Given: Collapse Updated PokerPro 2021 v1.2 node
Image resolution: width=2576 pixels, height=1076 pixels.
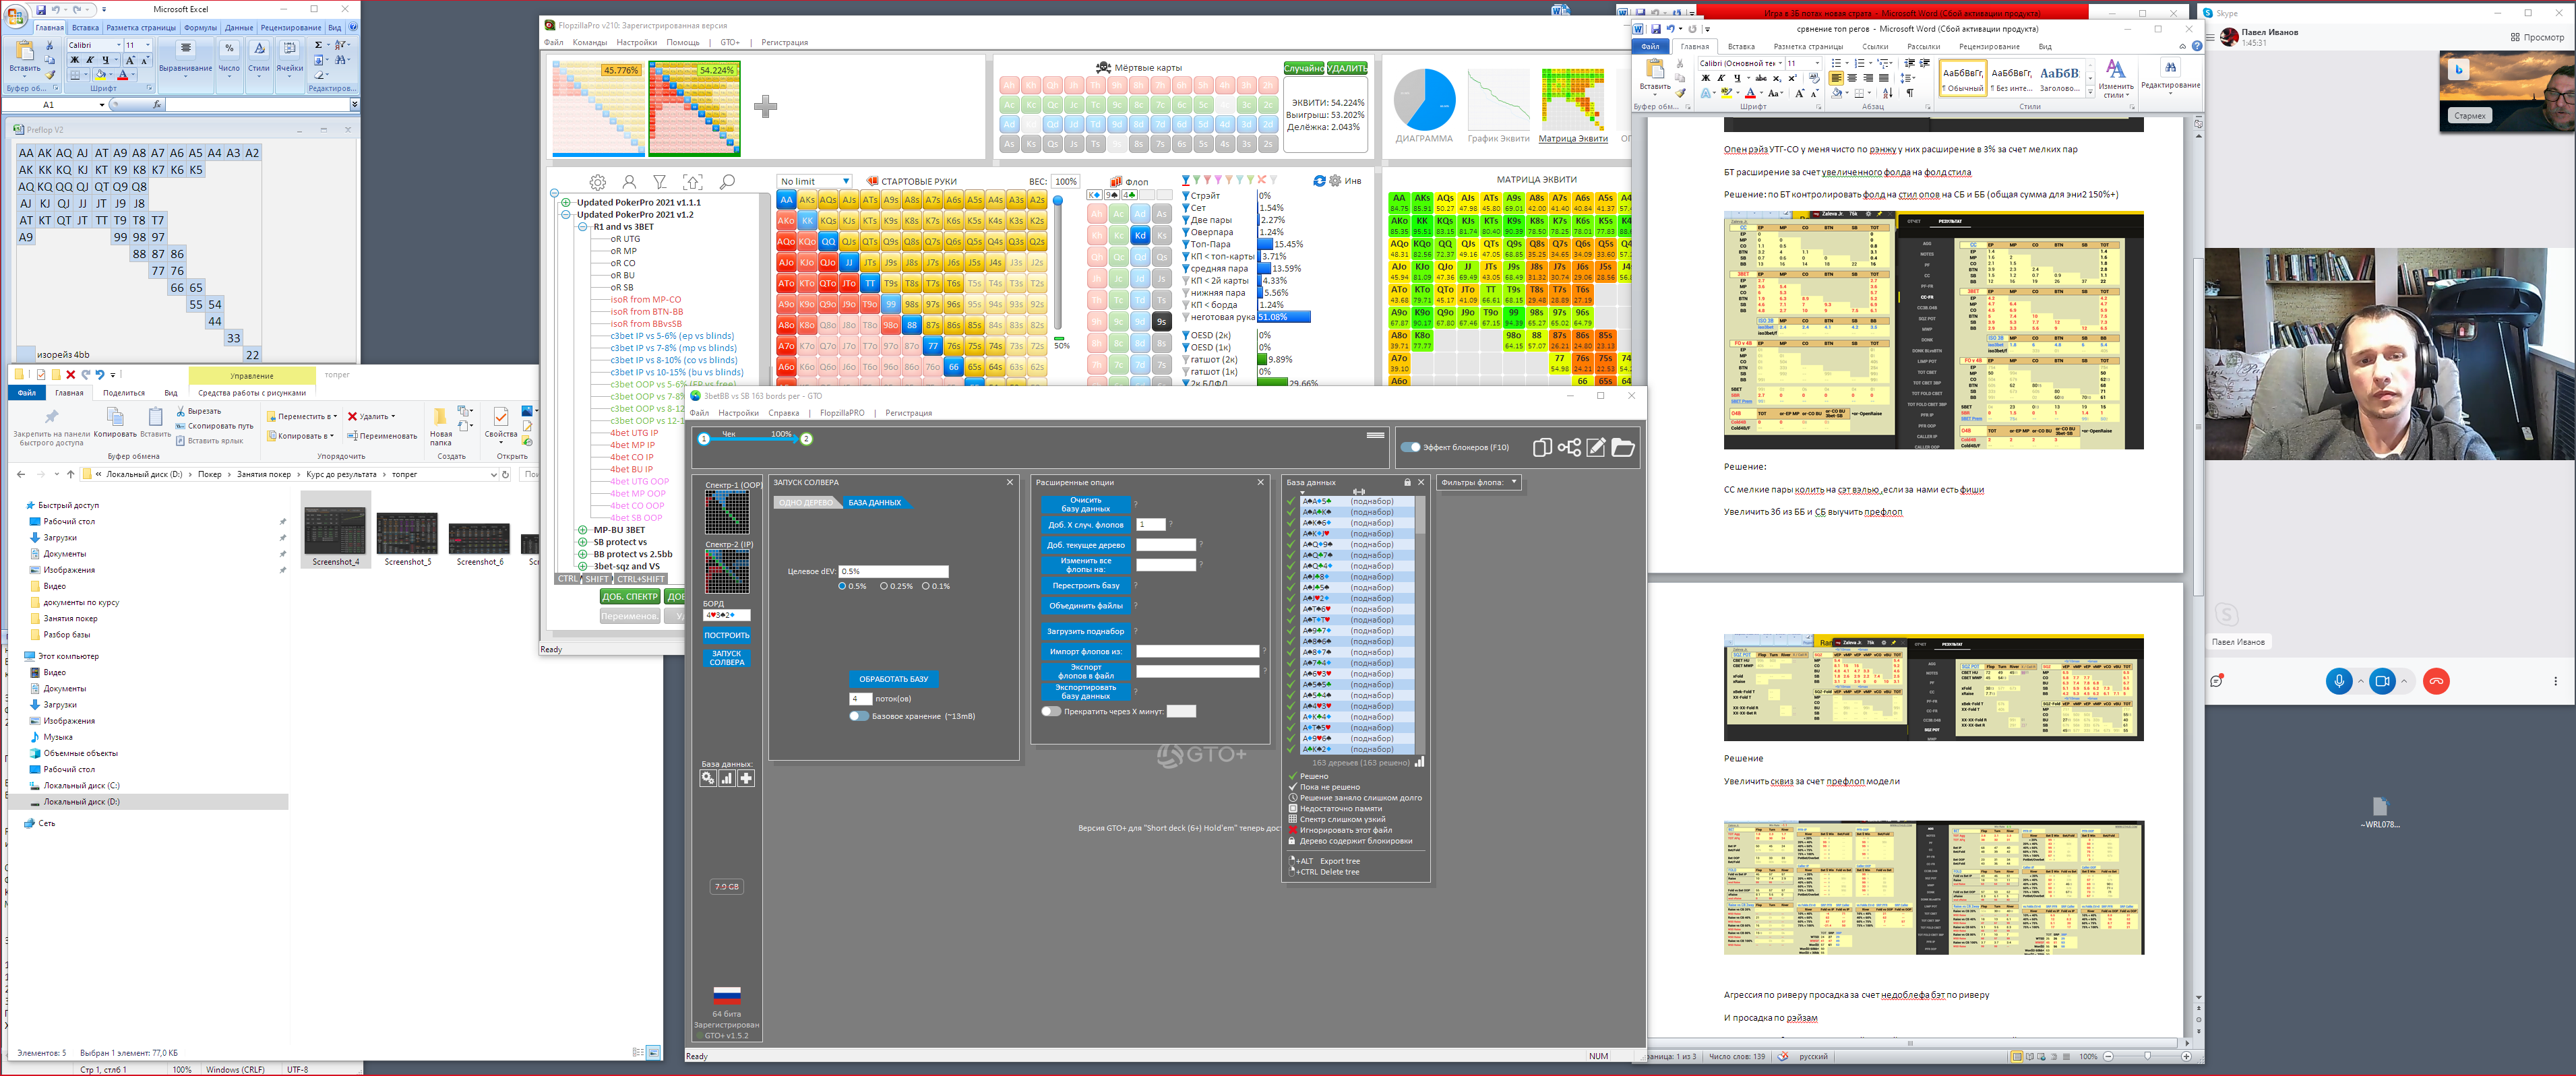Looking at the screenshot, I should point(567,214).
